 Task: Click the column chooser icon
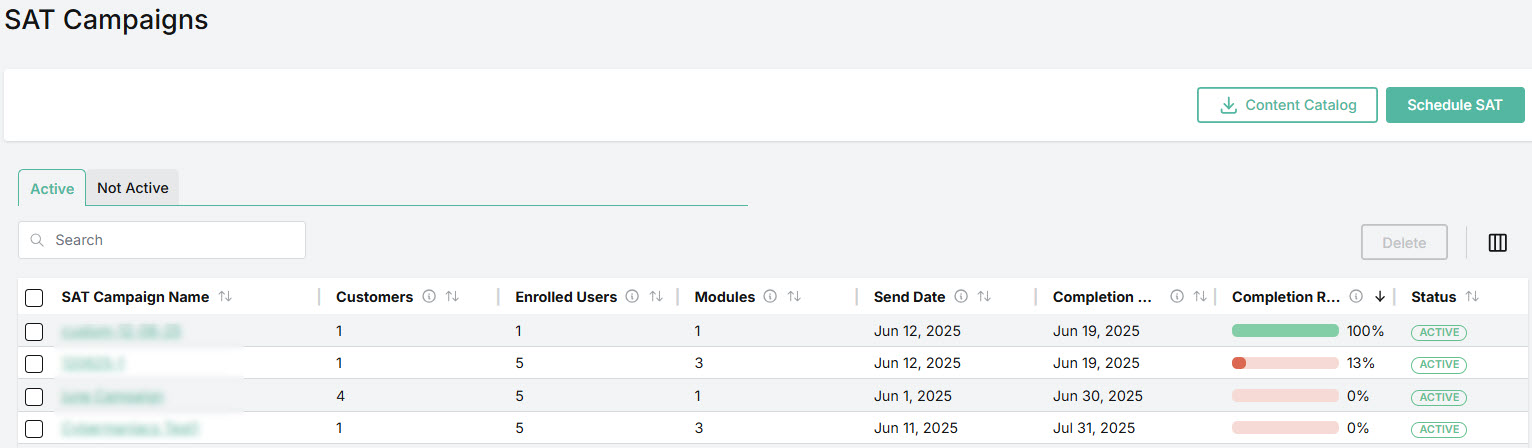click(1497, 243)
